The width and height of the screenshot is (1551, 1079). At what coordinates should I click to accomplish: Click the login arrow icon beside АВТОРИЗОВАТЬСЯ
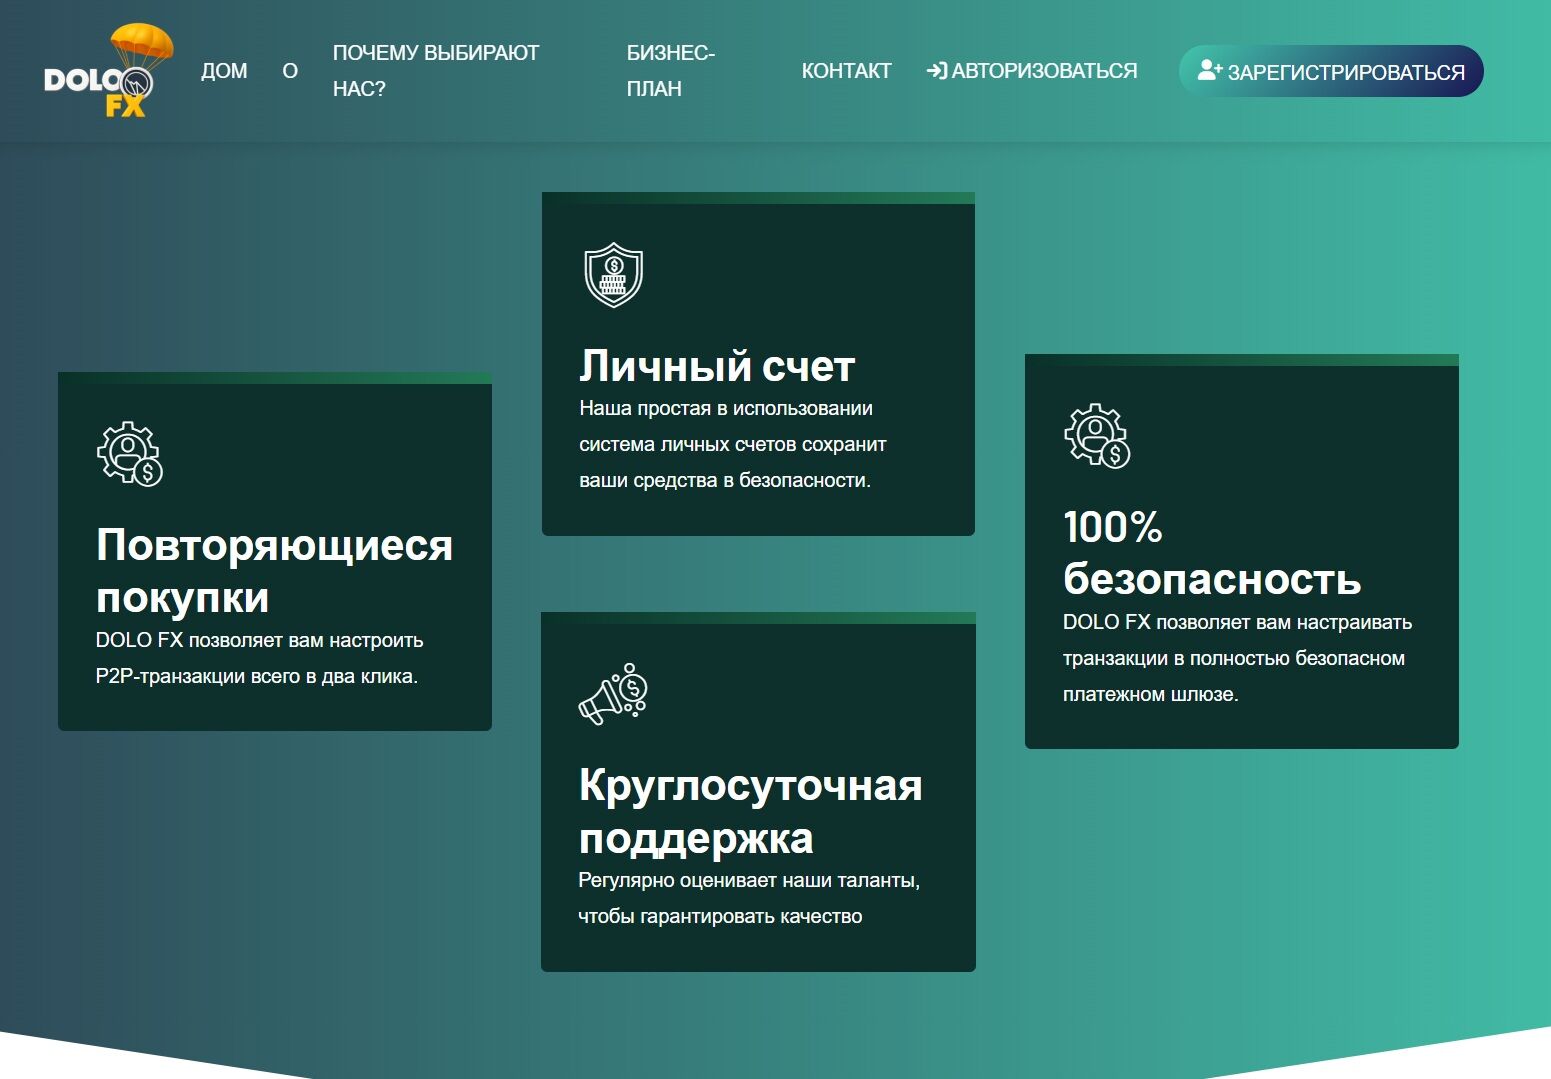click(936, 70)
